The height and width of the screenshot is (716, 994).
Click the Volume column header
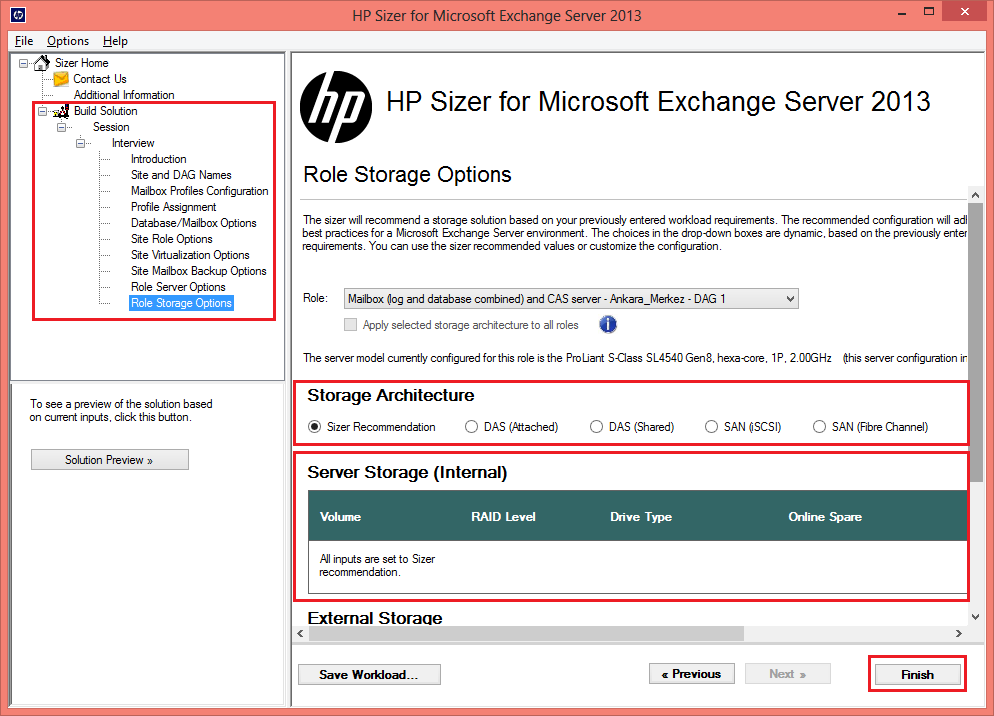coord(340,517)
